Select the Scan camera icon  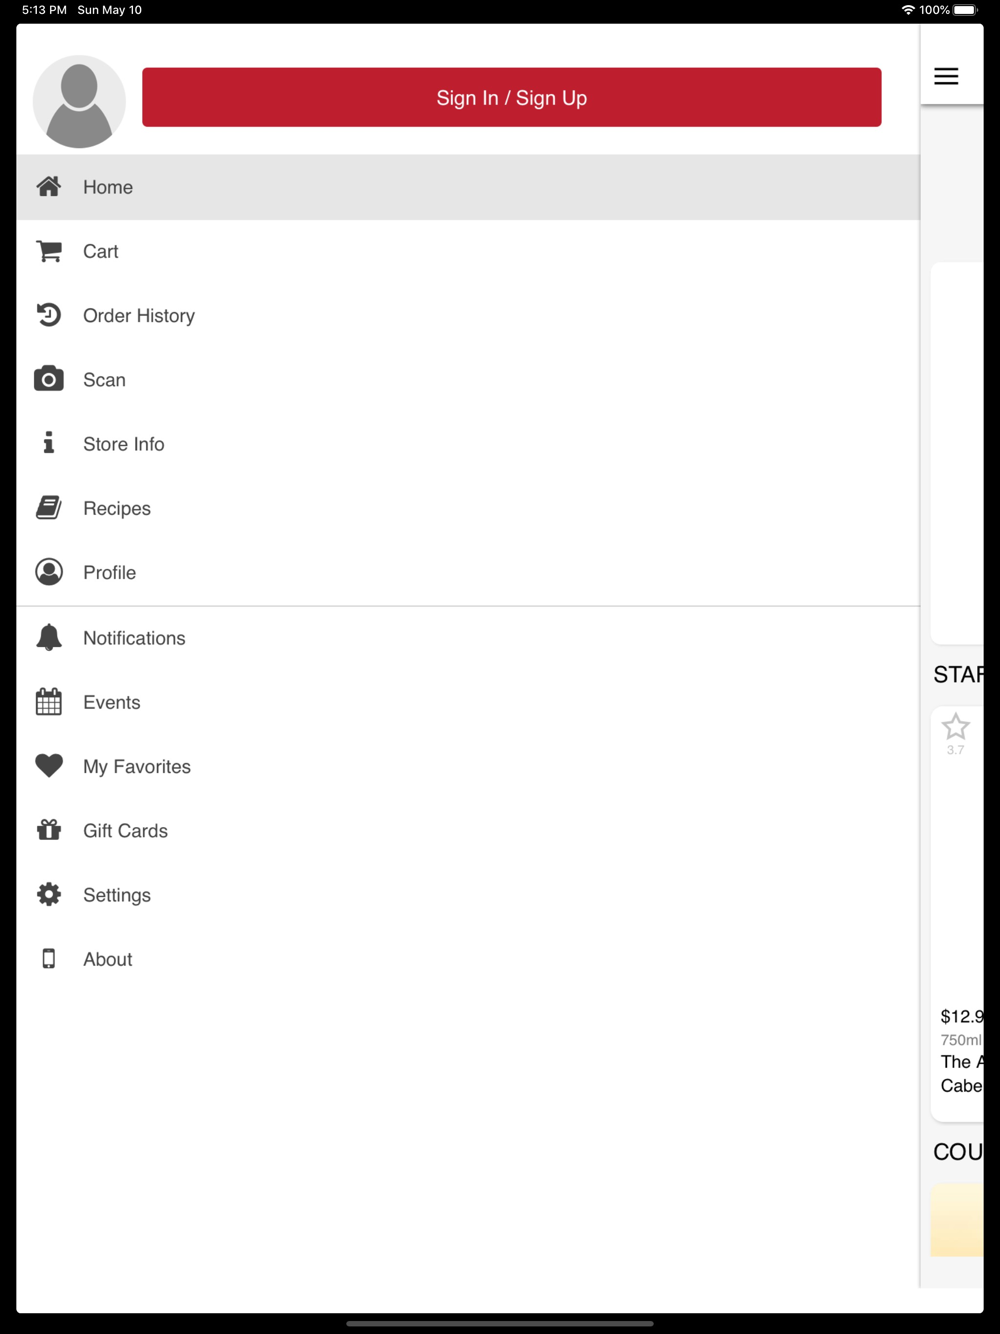click(x=49, y=379)
